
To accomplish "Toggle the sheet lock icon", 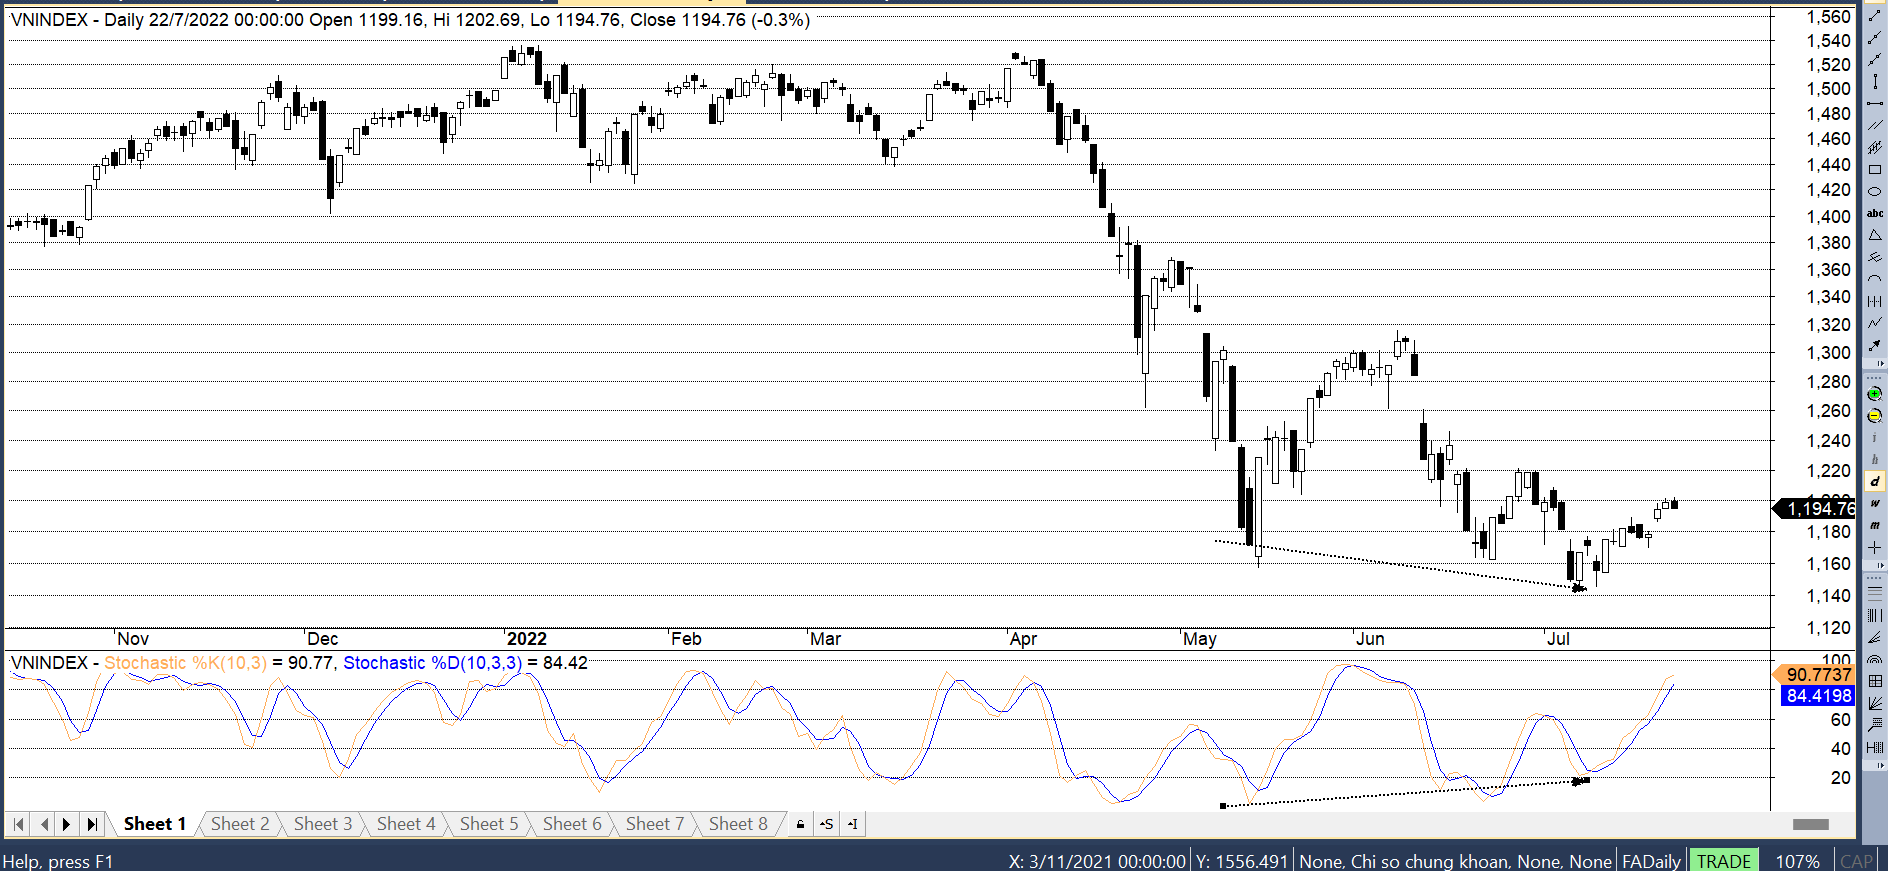I will pyautogui.click(x=800, y=825).
